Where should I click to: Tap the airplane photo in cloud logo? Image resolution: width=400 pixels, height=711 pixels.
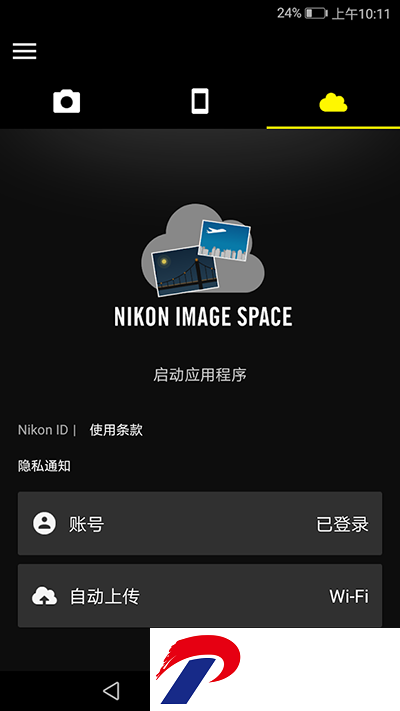click(224, 240)
